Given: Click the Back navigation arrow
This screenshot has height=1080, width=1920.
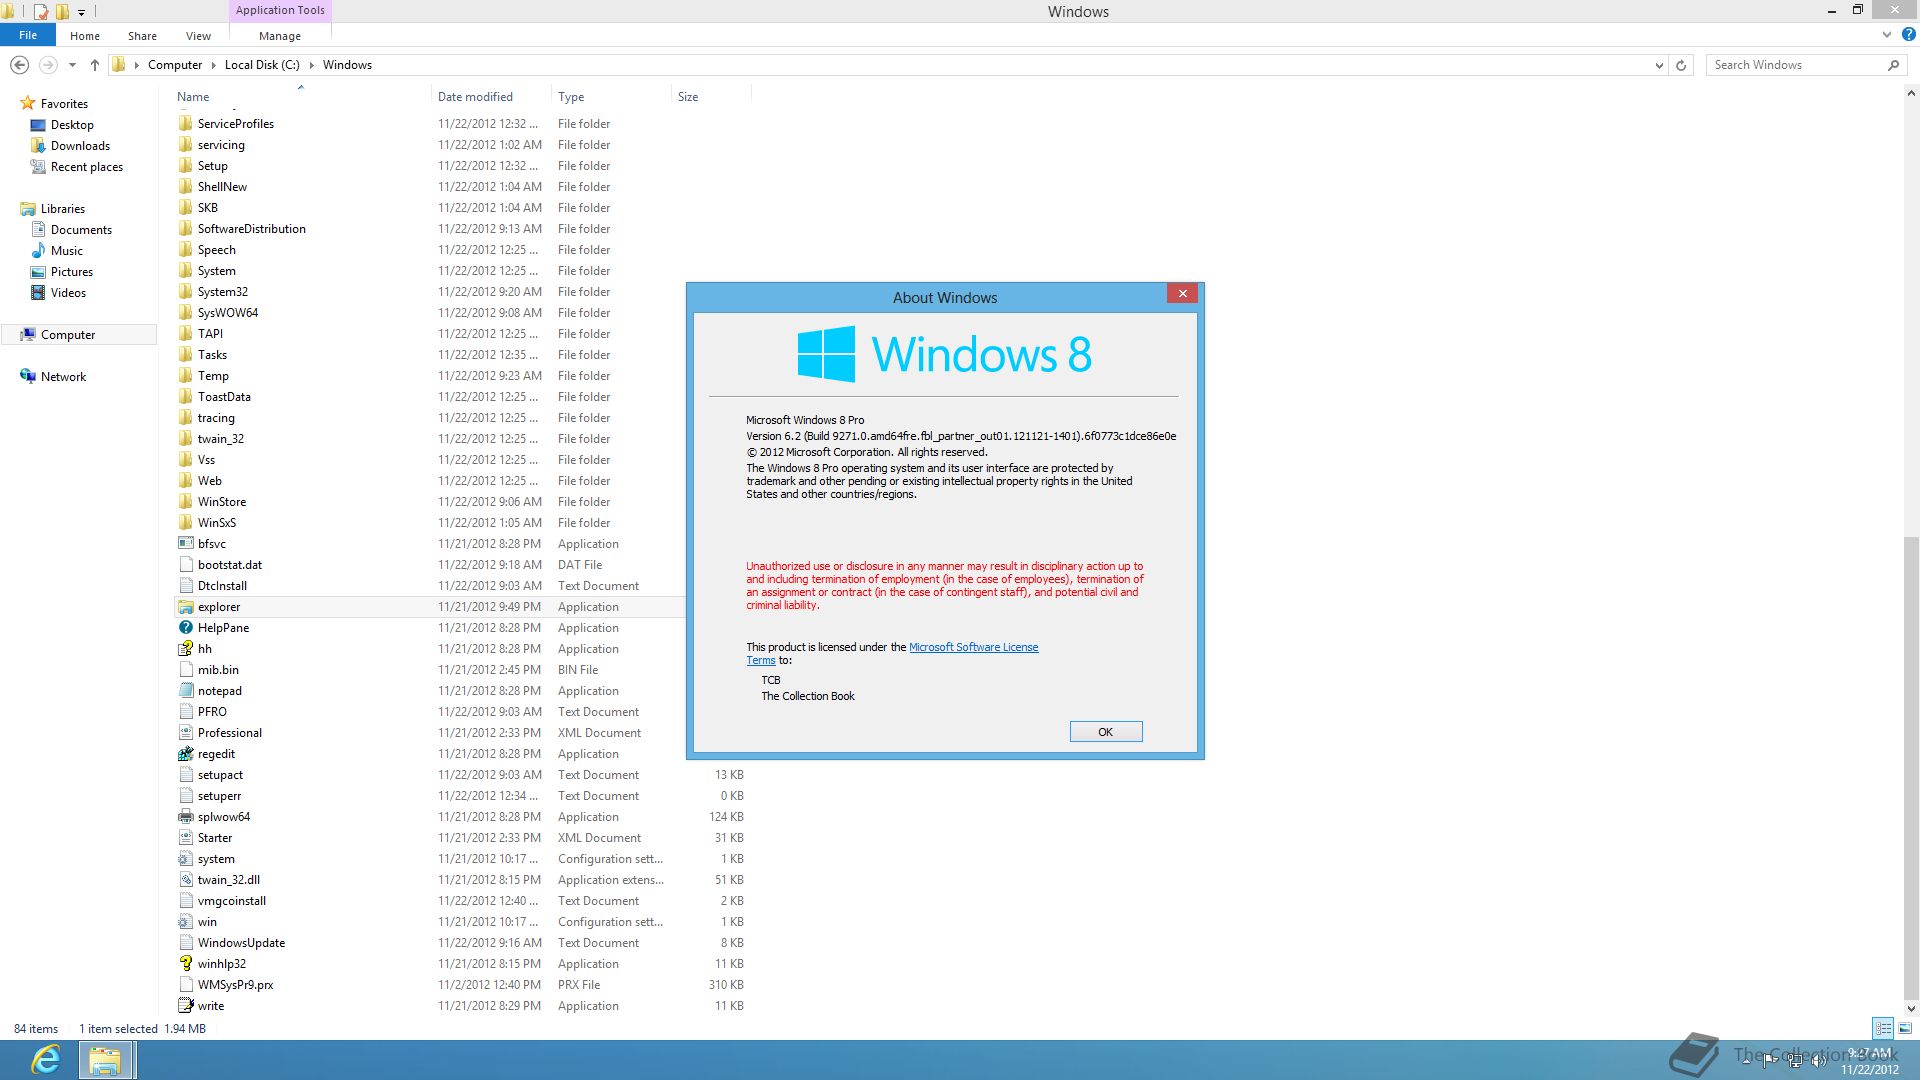Looking at the screenshot, I should 19,65.
